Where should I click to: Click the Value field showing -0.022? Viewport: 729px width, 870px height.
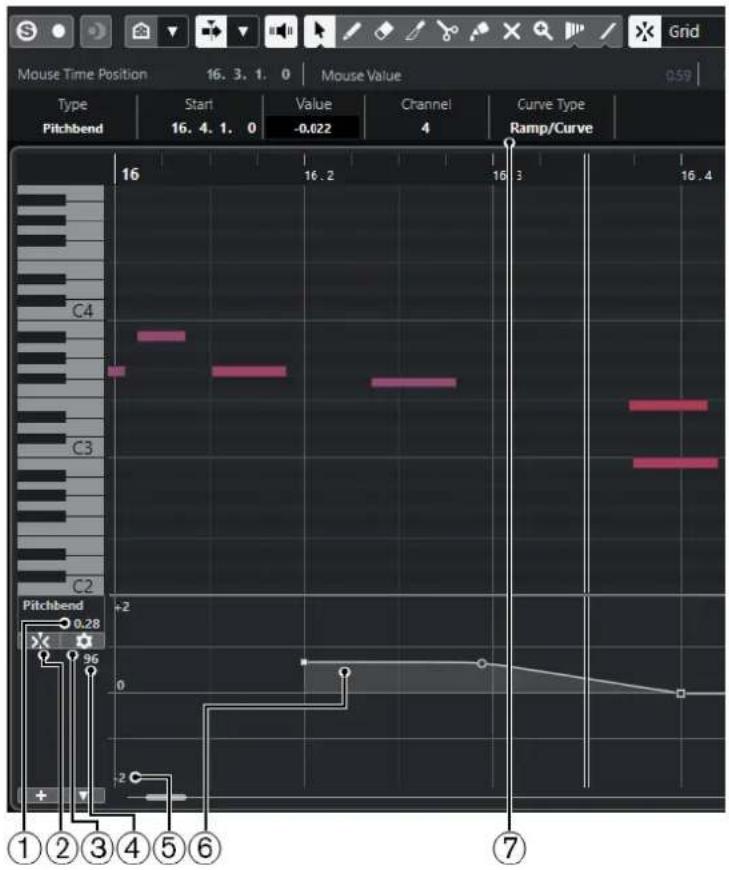coord(312,128)
